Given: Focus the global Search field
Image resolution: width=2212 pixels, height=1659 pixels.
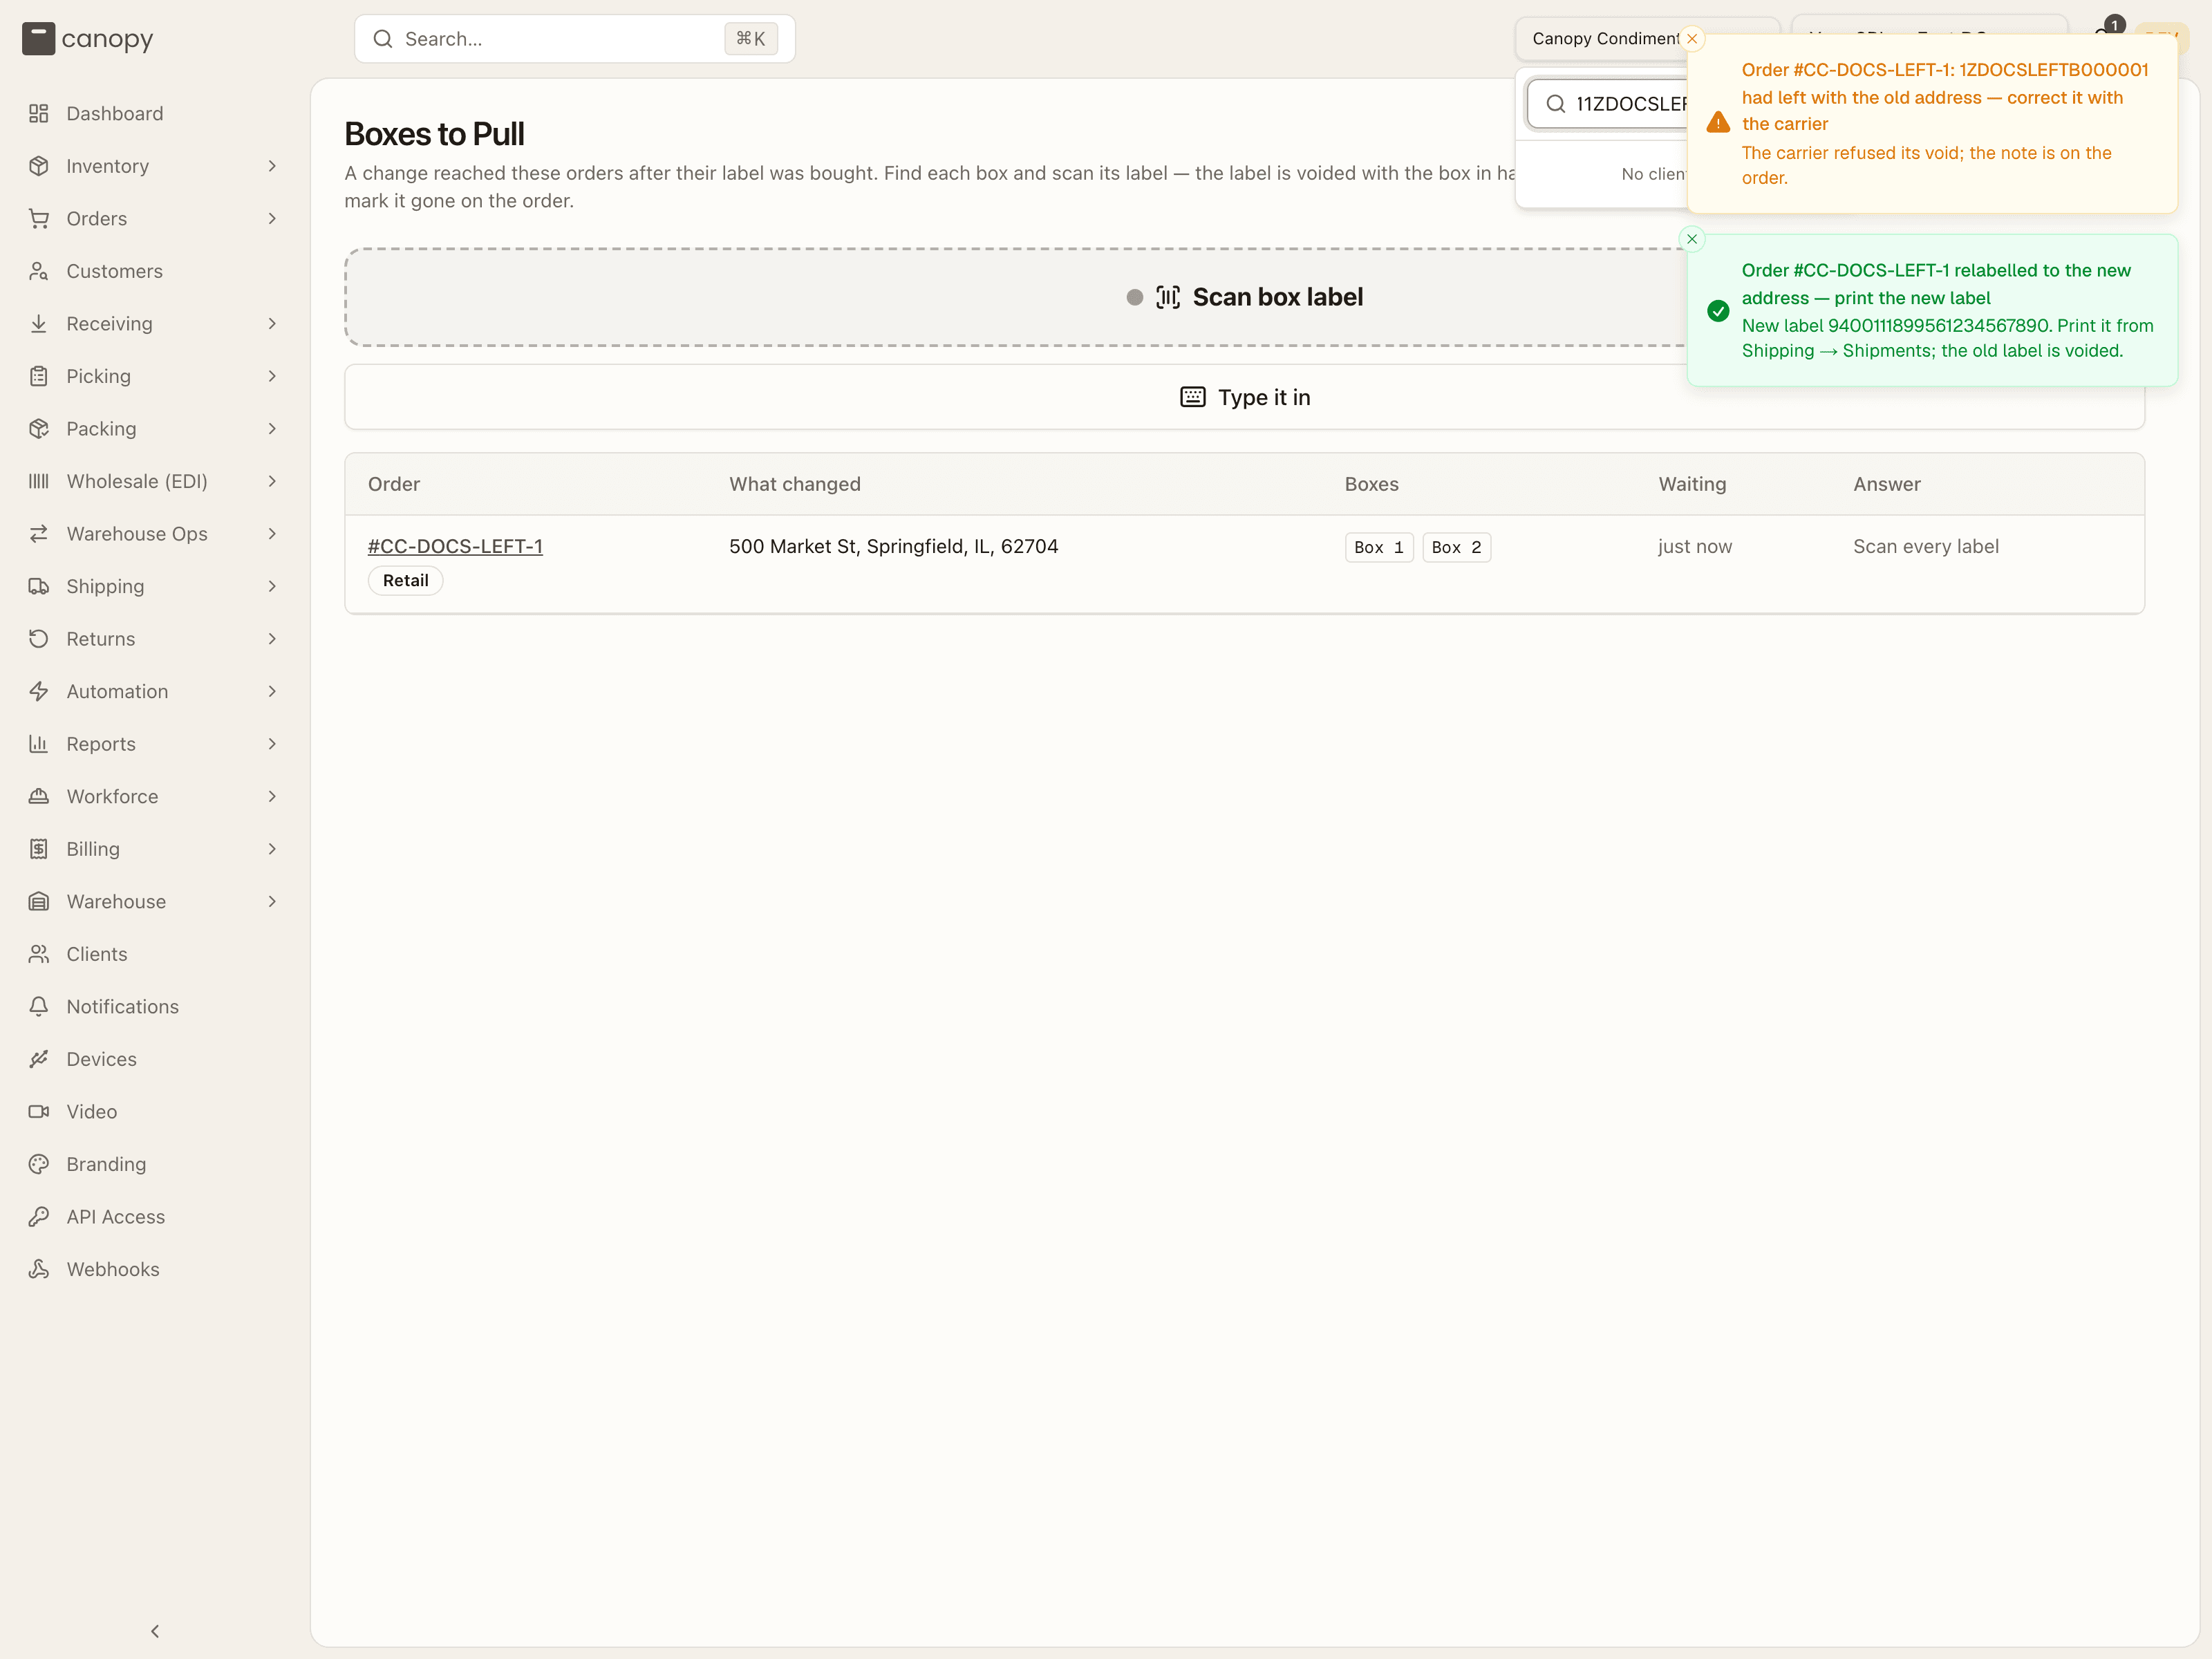Looking at the screenshot, I should [575, 39].
